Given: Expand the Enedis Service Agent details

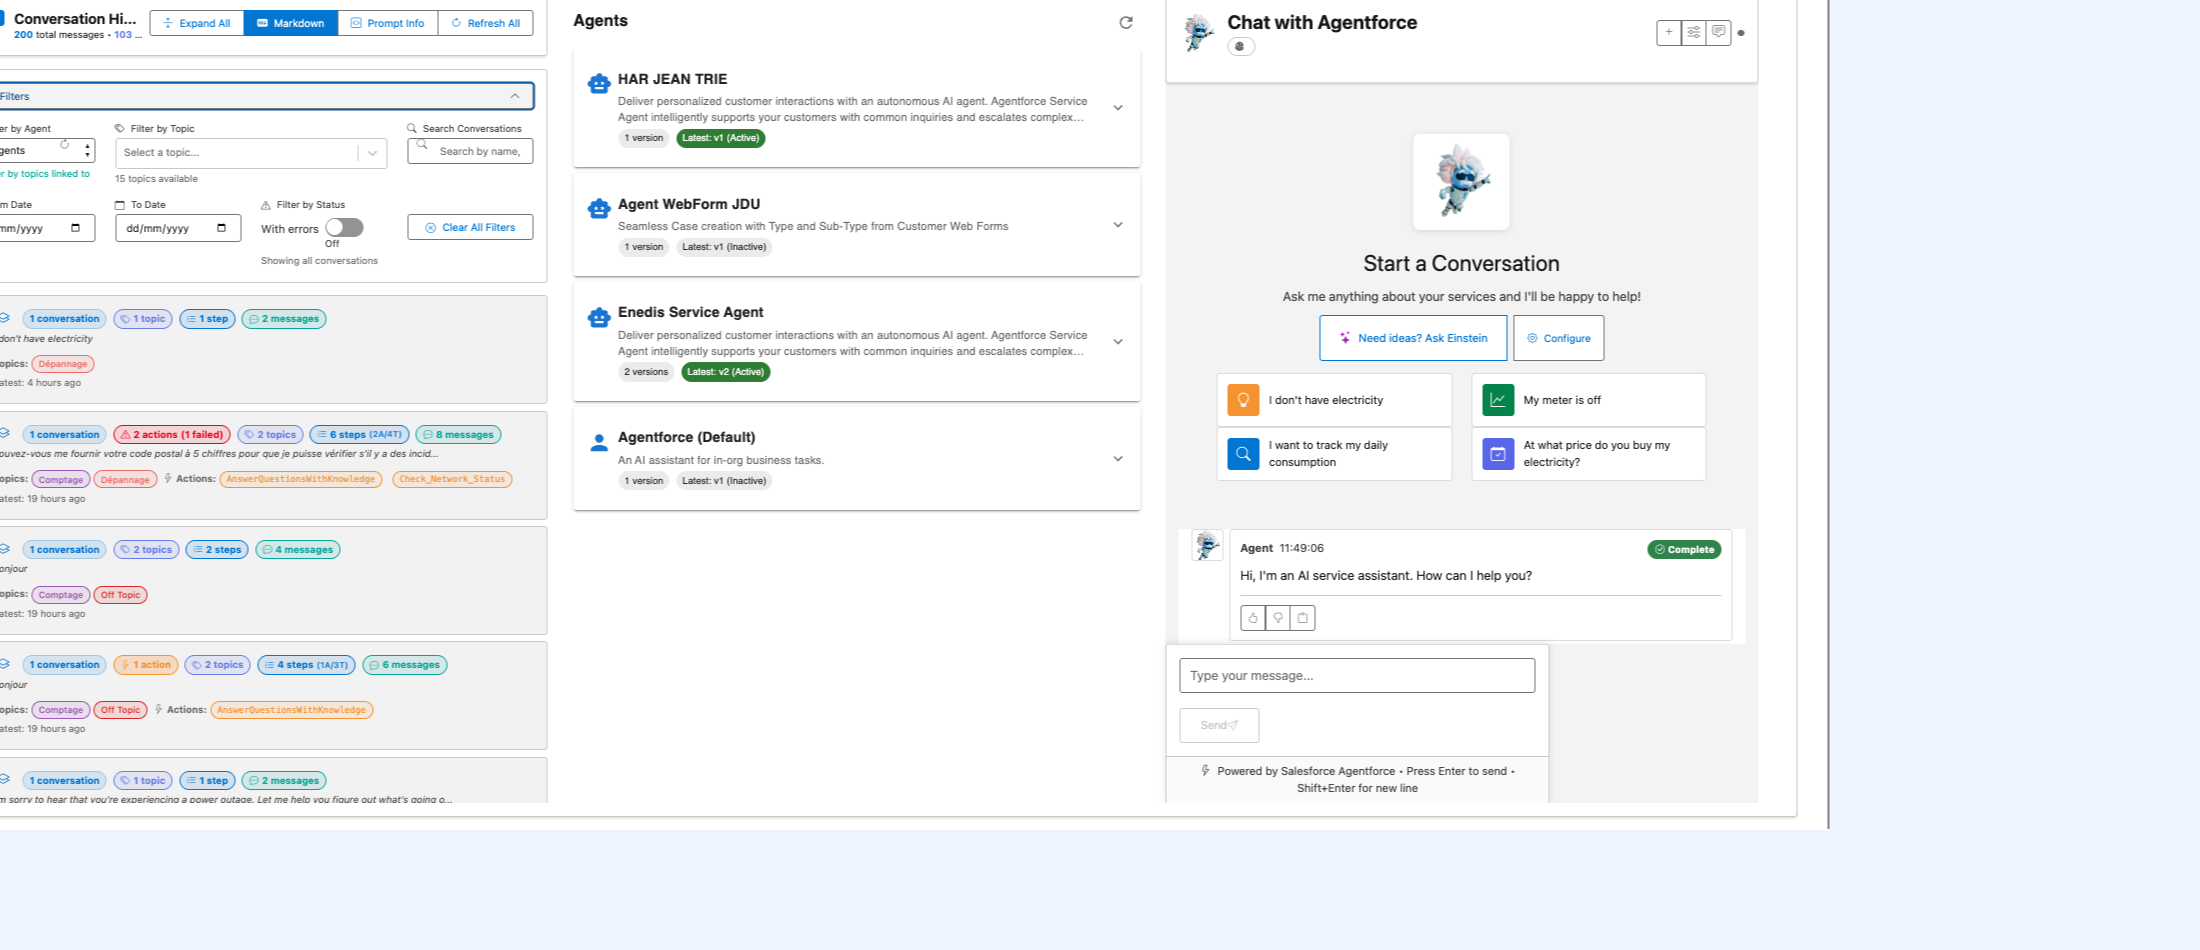Looking at the screenshot, I should (1117, 341).
